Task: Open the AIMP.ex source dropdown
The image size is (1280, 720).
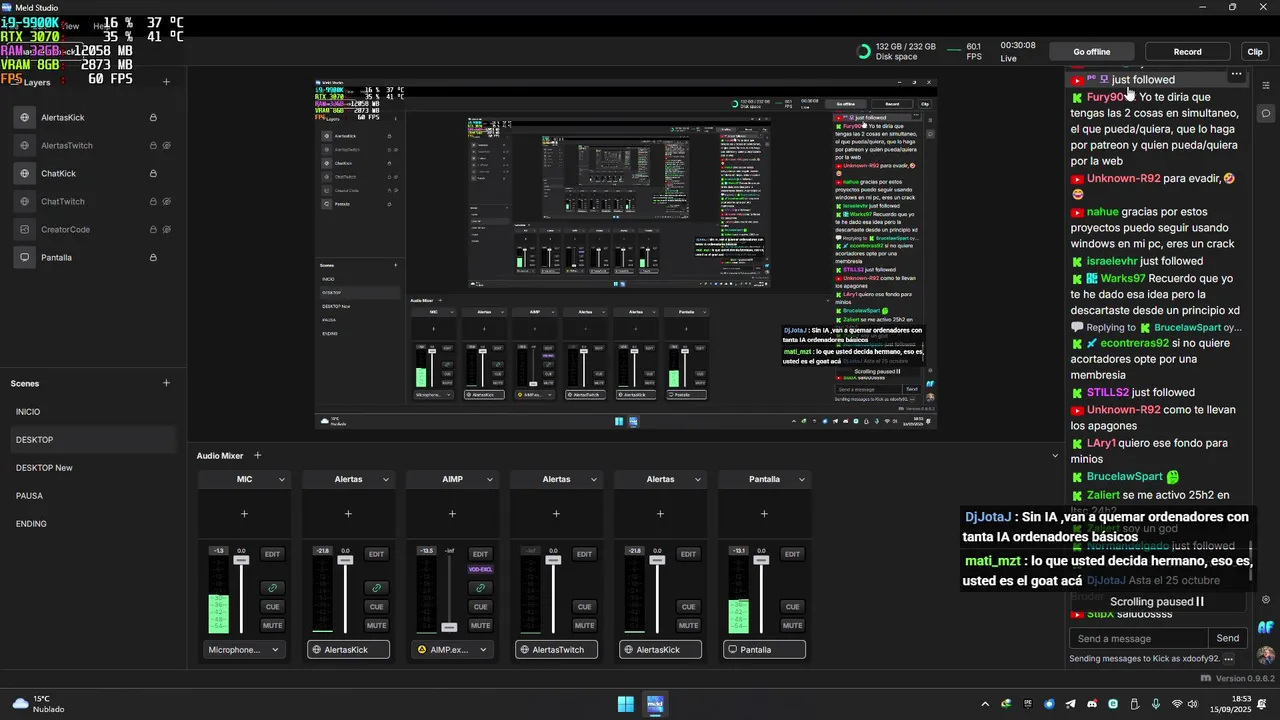Action: coord(452,650)
